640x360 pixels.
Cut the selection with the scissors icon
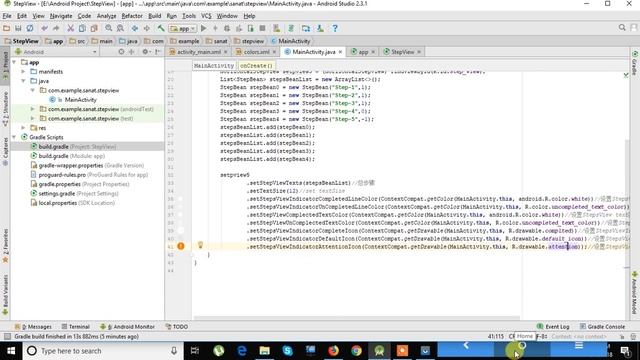(71, 29)
